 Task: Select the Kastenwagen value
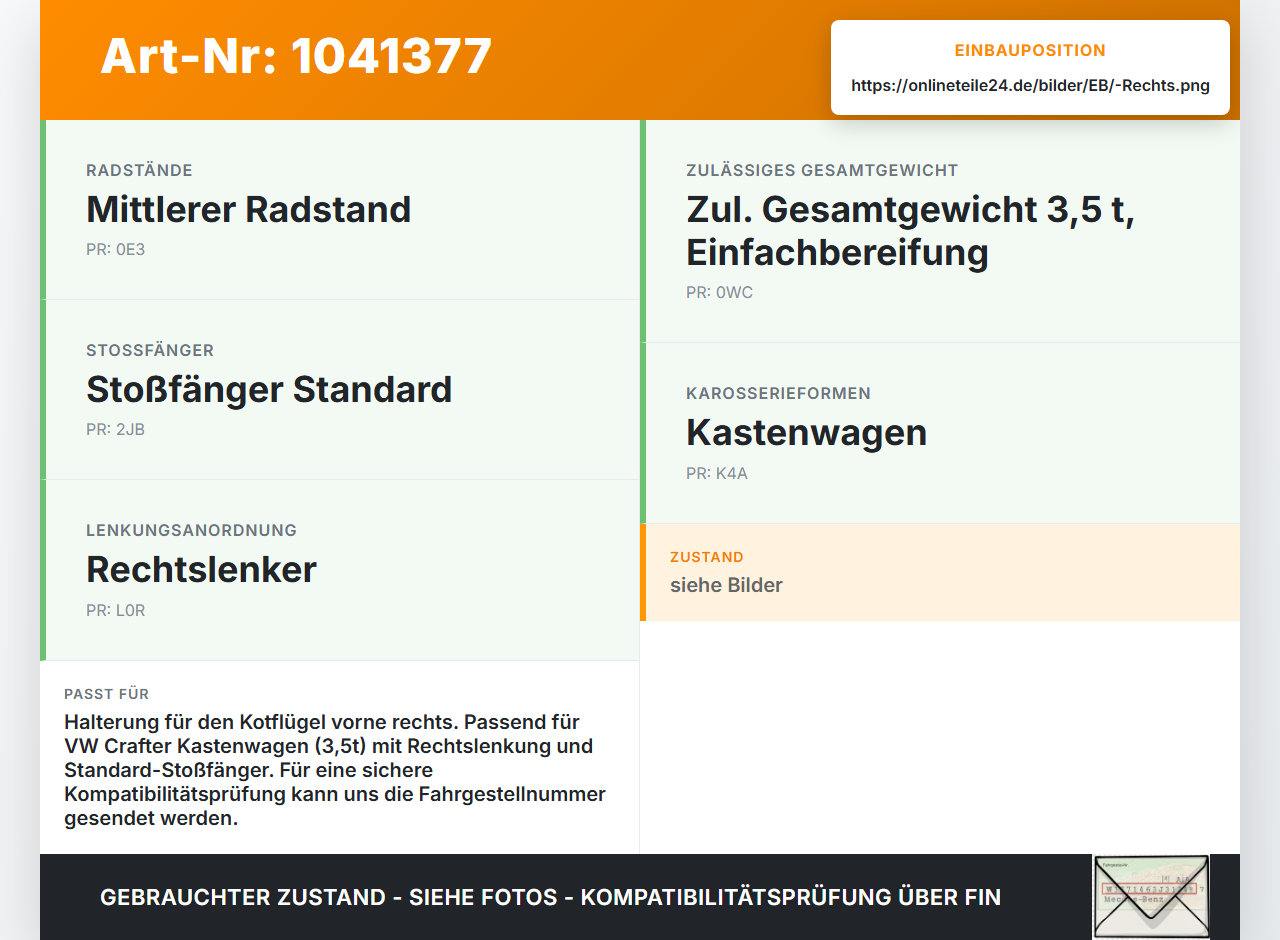point(806,432)
